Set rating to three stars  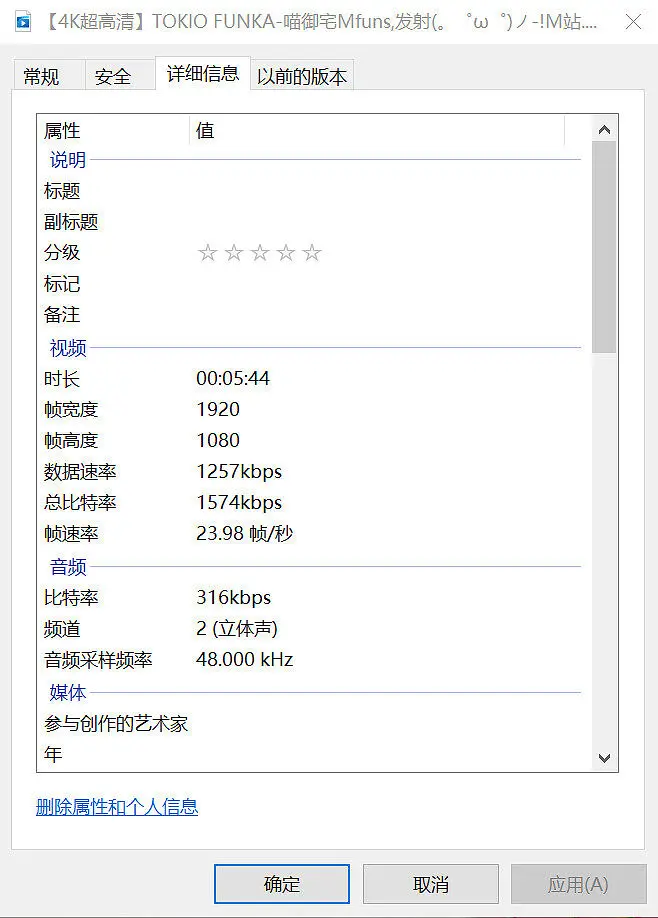(259, 253)
